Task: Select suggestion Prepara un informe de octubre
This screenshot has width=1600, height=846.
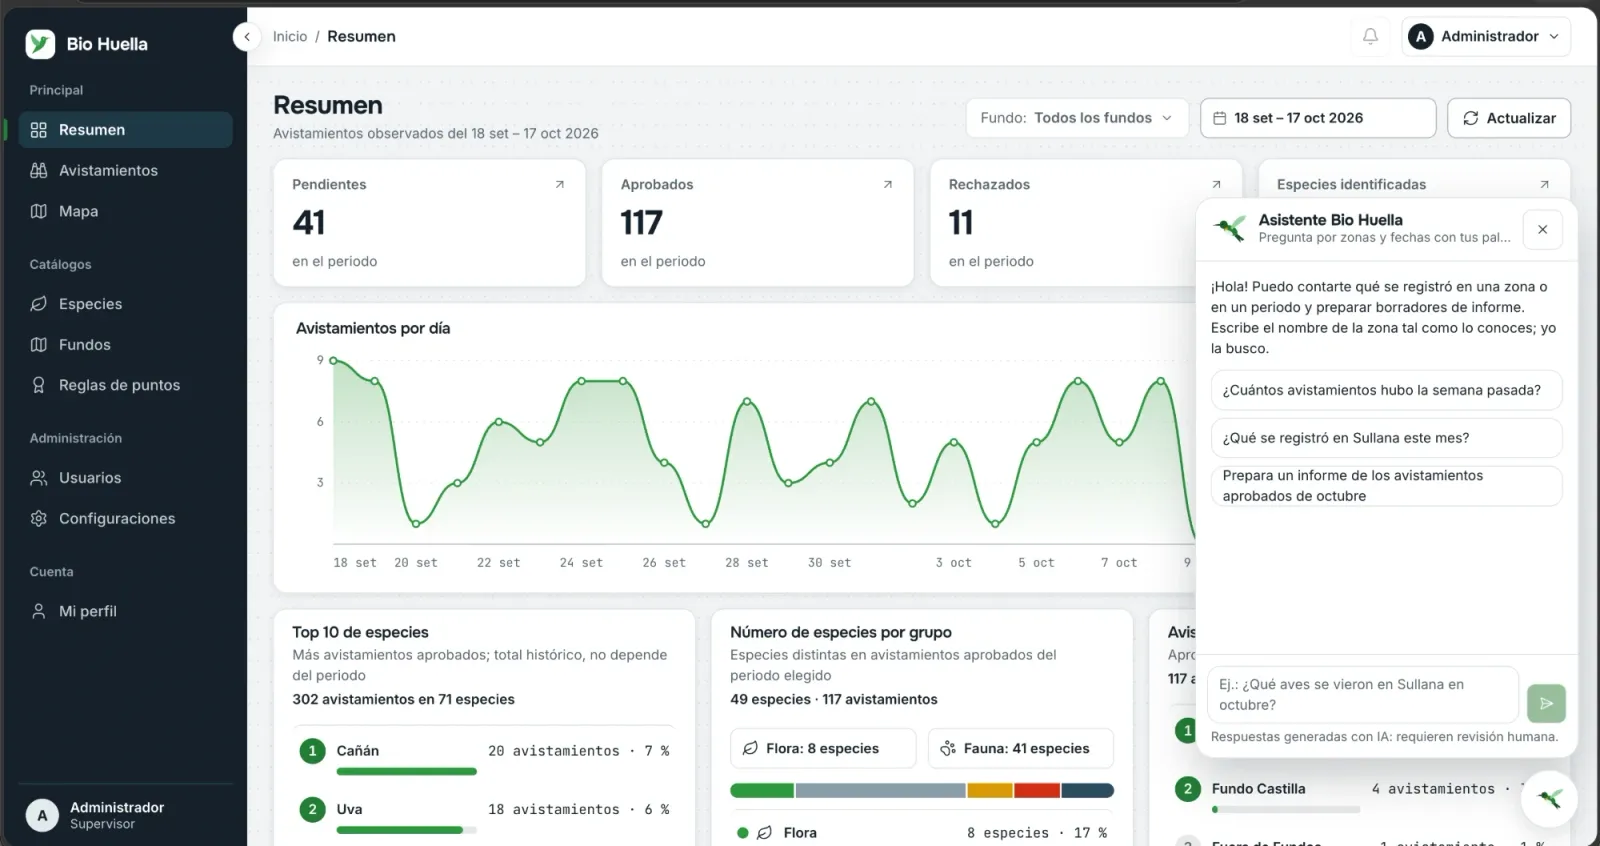Action: [1386, 486]
